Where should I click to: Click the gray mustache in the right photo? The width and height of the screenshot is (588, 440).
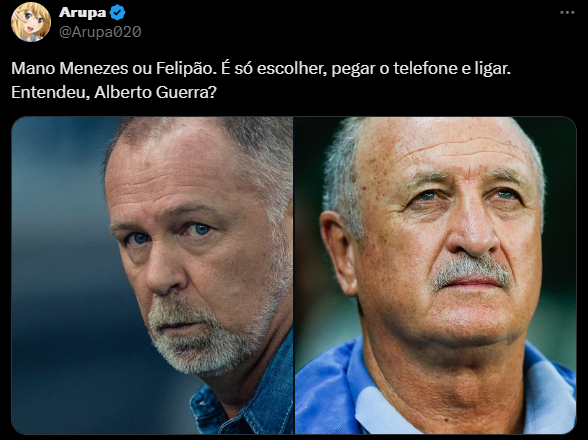click(471, 271)
